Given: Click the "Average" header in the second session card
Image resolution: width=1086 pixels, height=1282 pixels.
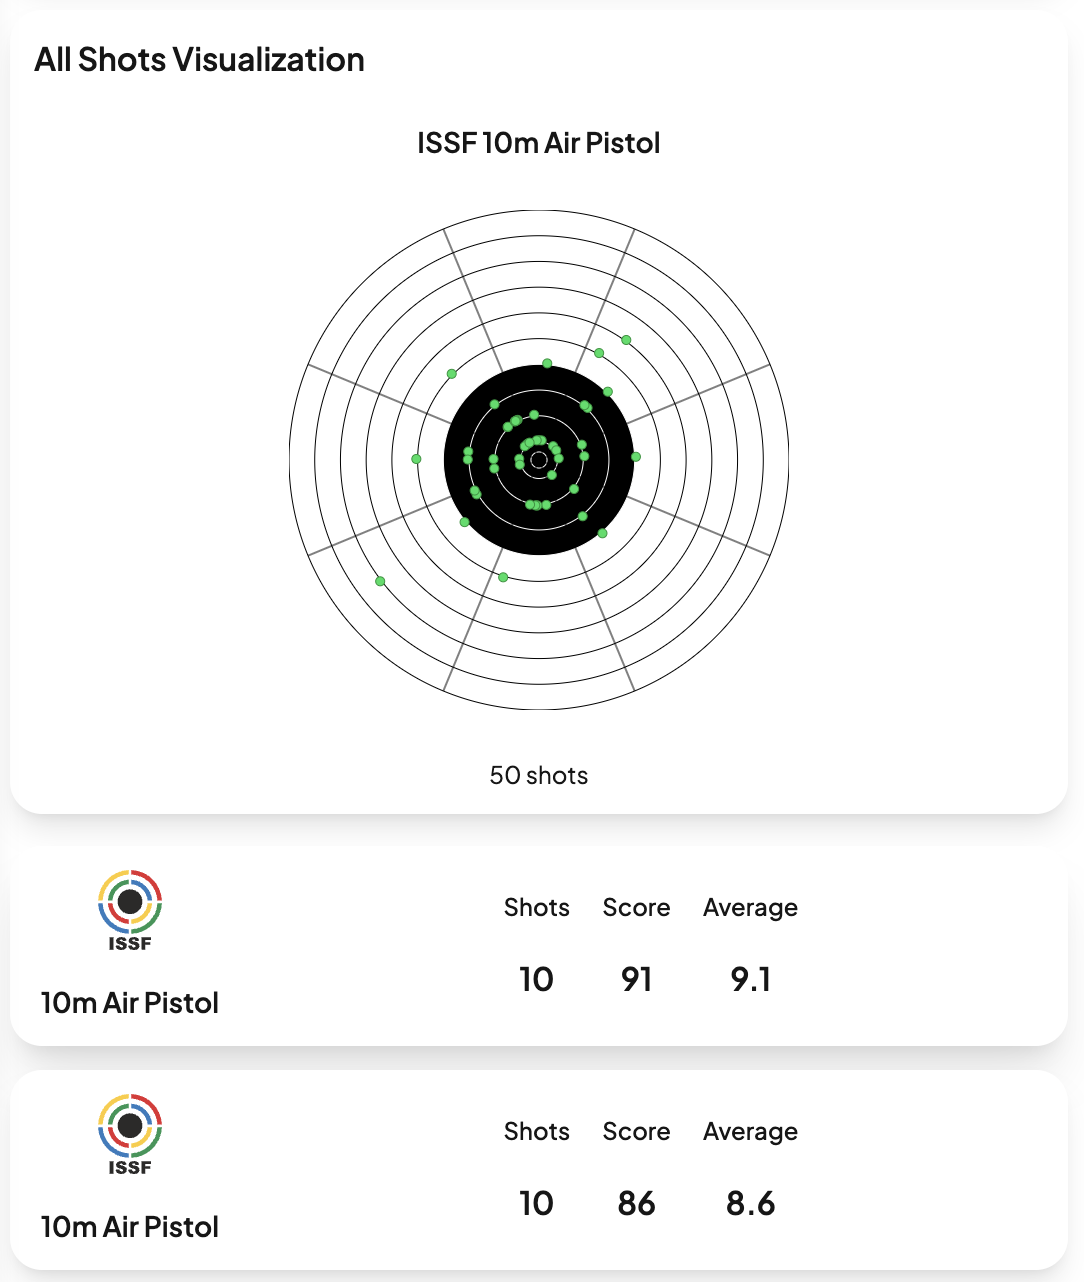Looking at the screenshot, I should click(x=750, y=1131).
